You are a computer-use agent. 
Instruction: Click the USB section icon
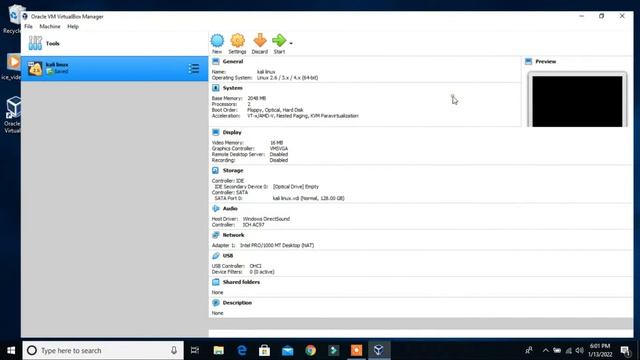pyautogui.click(x=216, y=256)
